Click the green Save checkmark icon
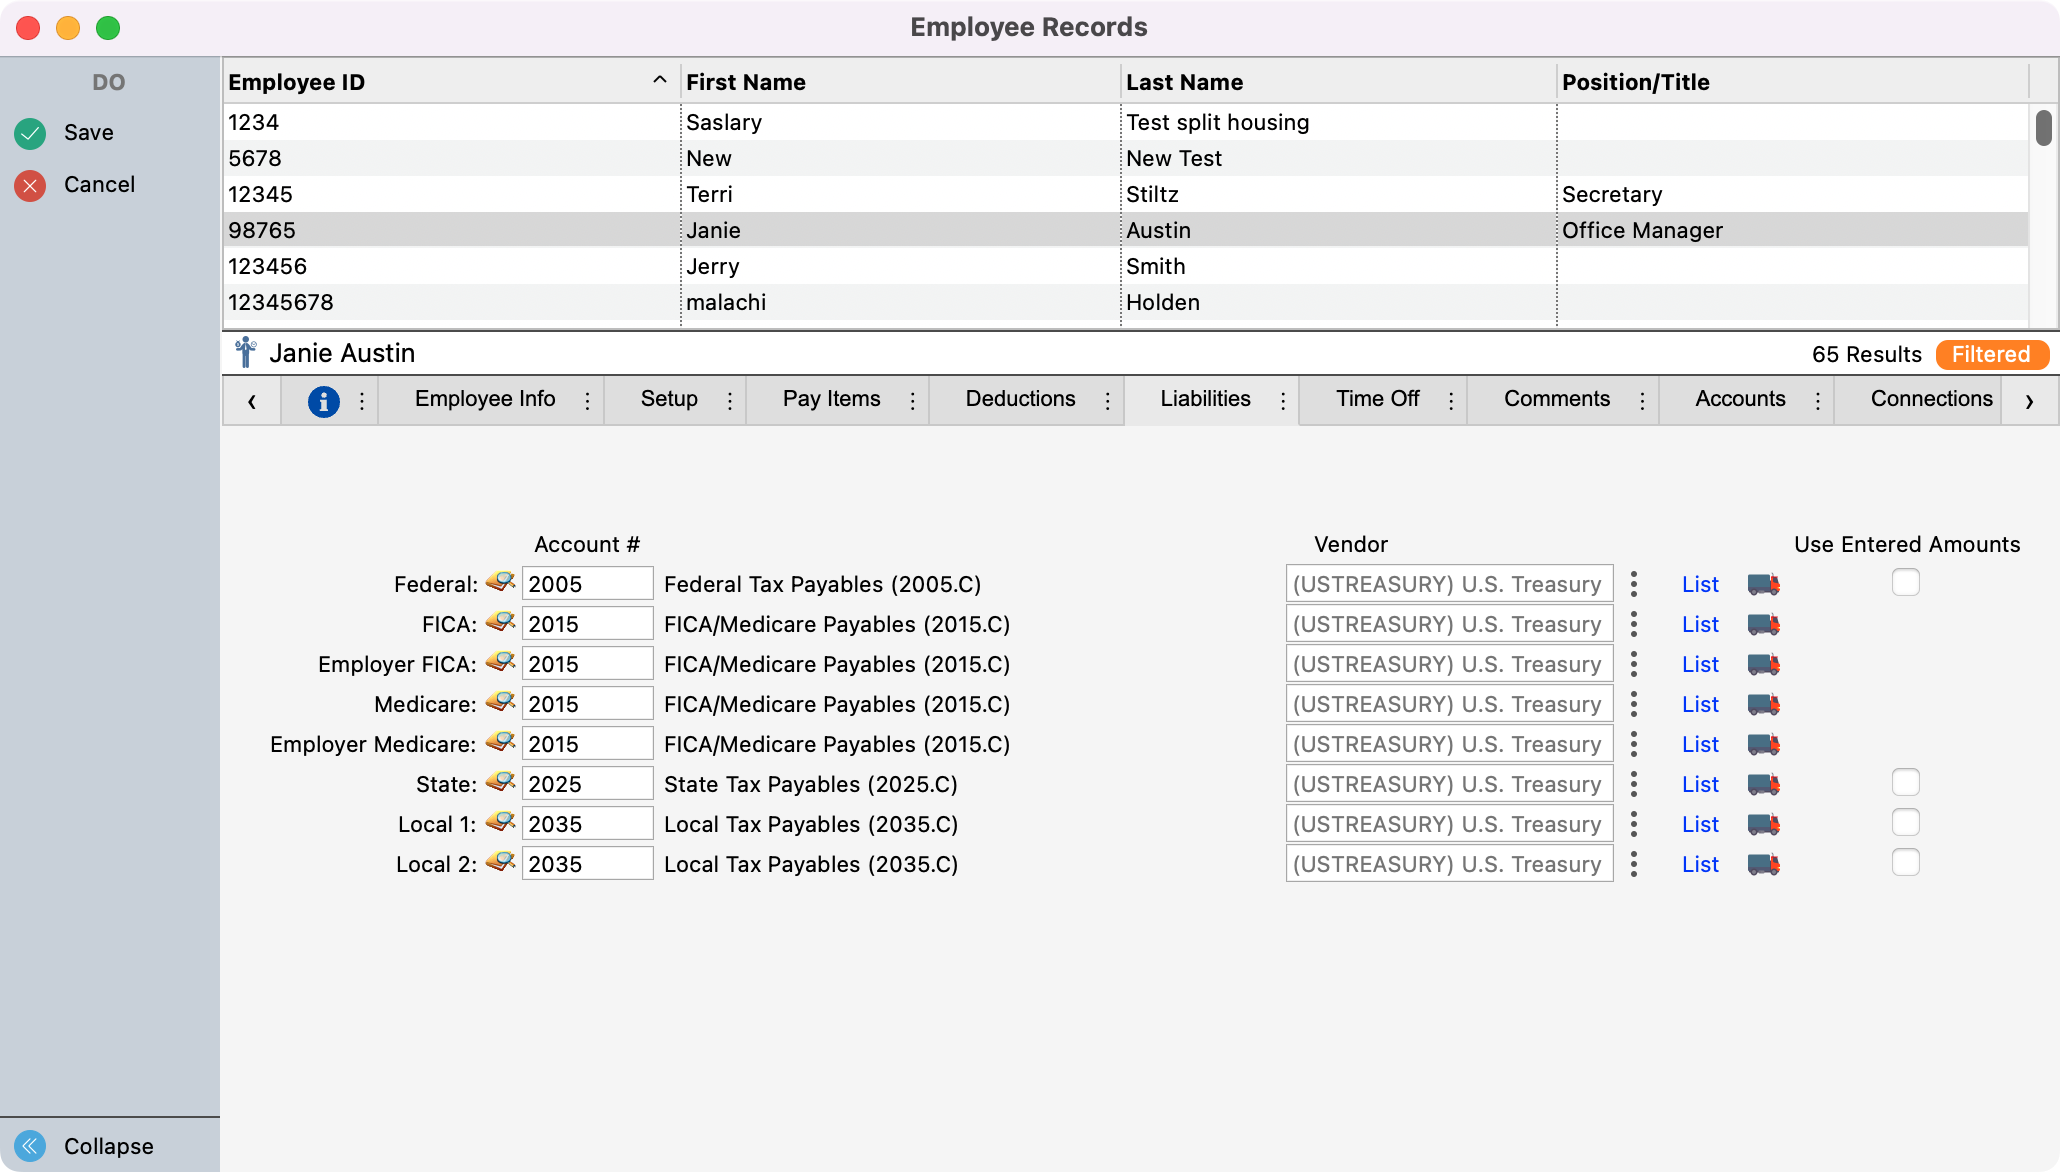The width and height of the screenshot is (2060, 1172). coord(30,133)
